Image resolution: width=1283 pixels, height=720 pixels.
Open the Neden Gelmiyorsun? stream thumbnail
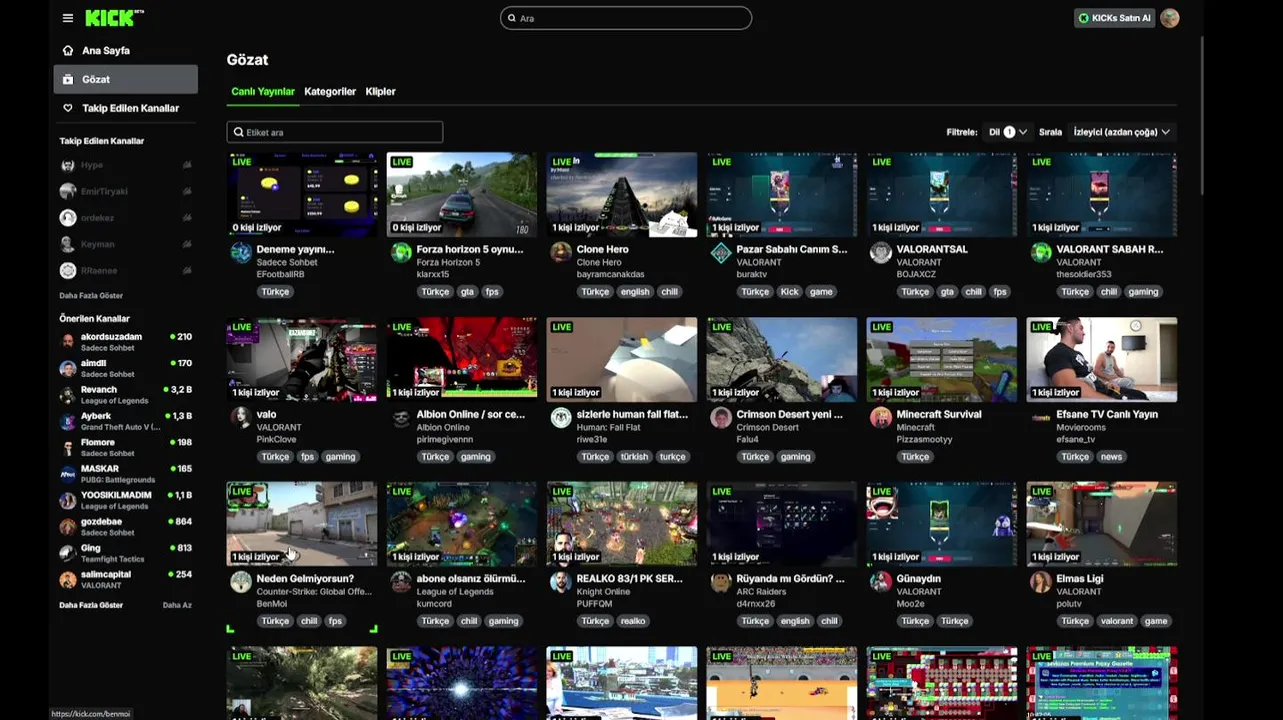pos(302,524)
